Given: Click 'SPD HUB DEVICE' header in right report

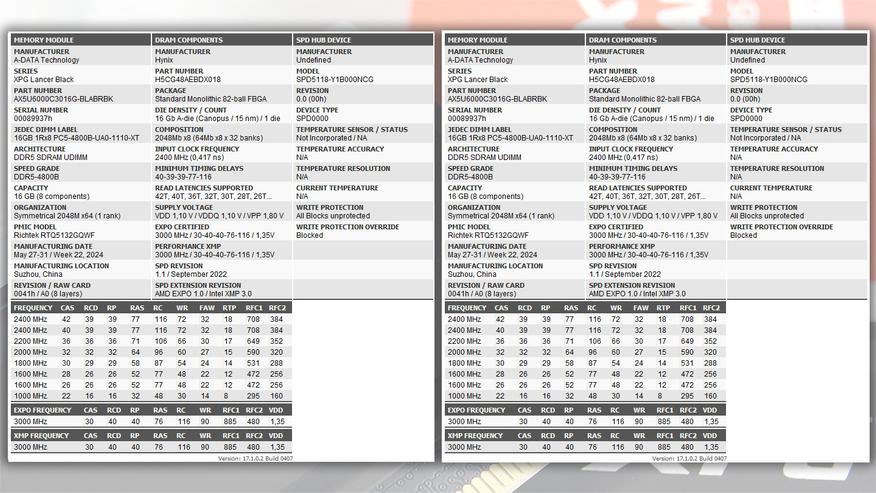Looking at the screenshot, I should [758, 40].
